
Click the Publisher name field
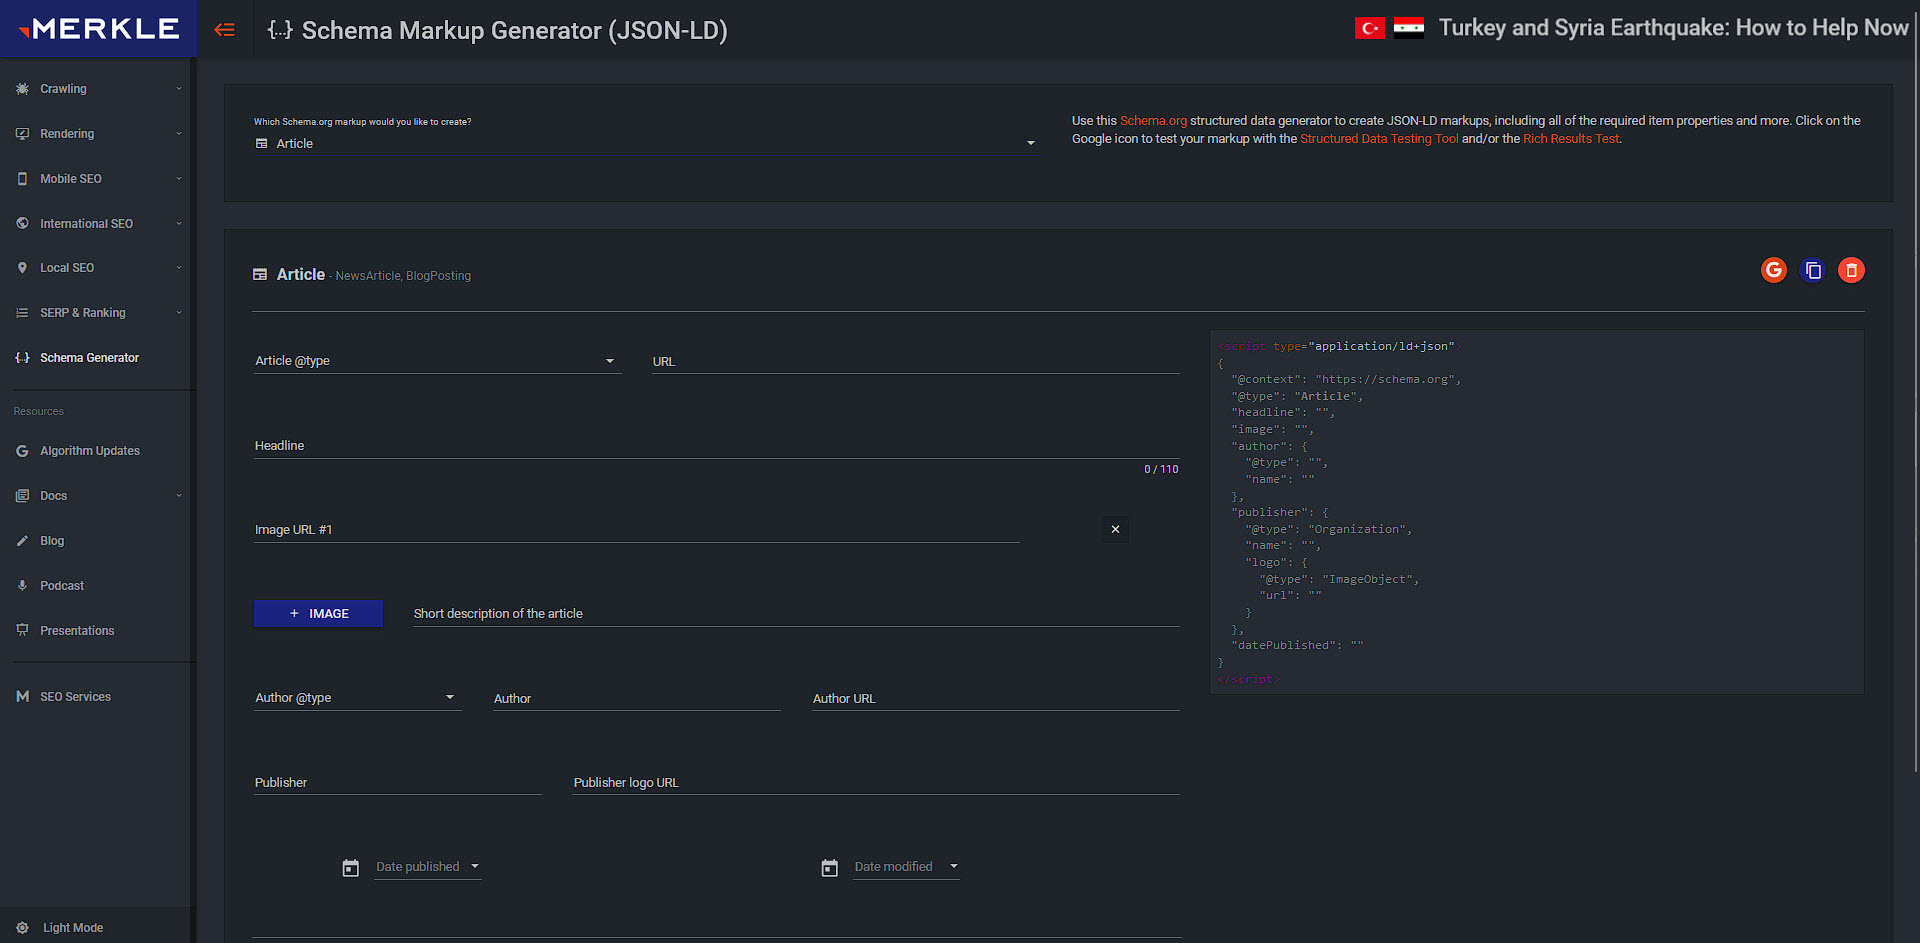pos(397,782)
